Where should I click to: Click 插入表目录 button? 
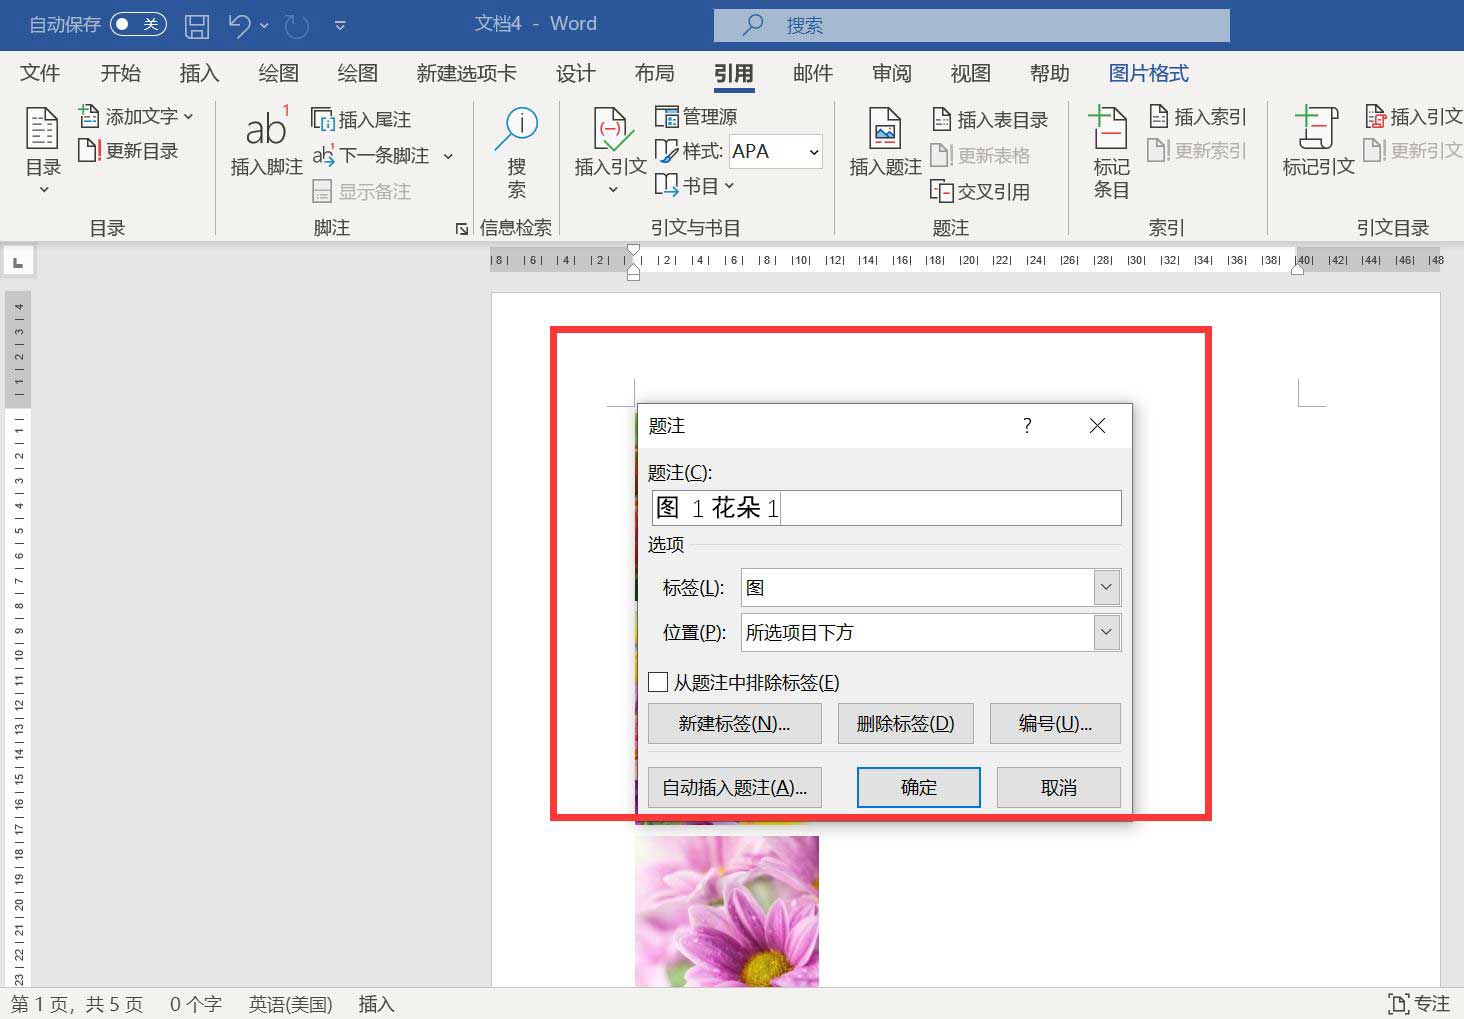989,119
